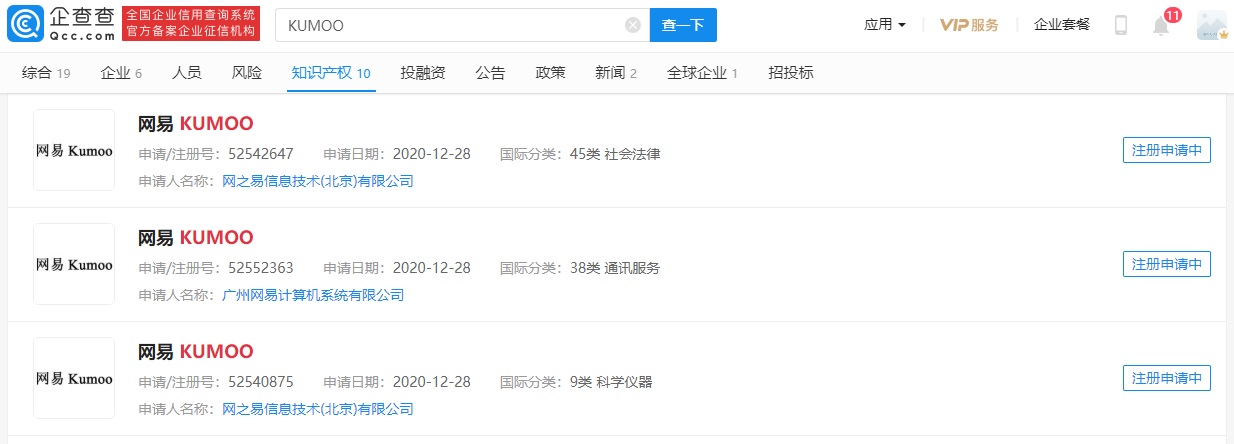Open trademark thumbnail for registration 52542647
The image size is (1234, 444).
pyautogui.click(x=74, y=150)
